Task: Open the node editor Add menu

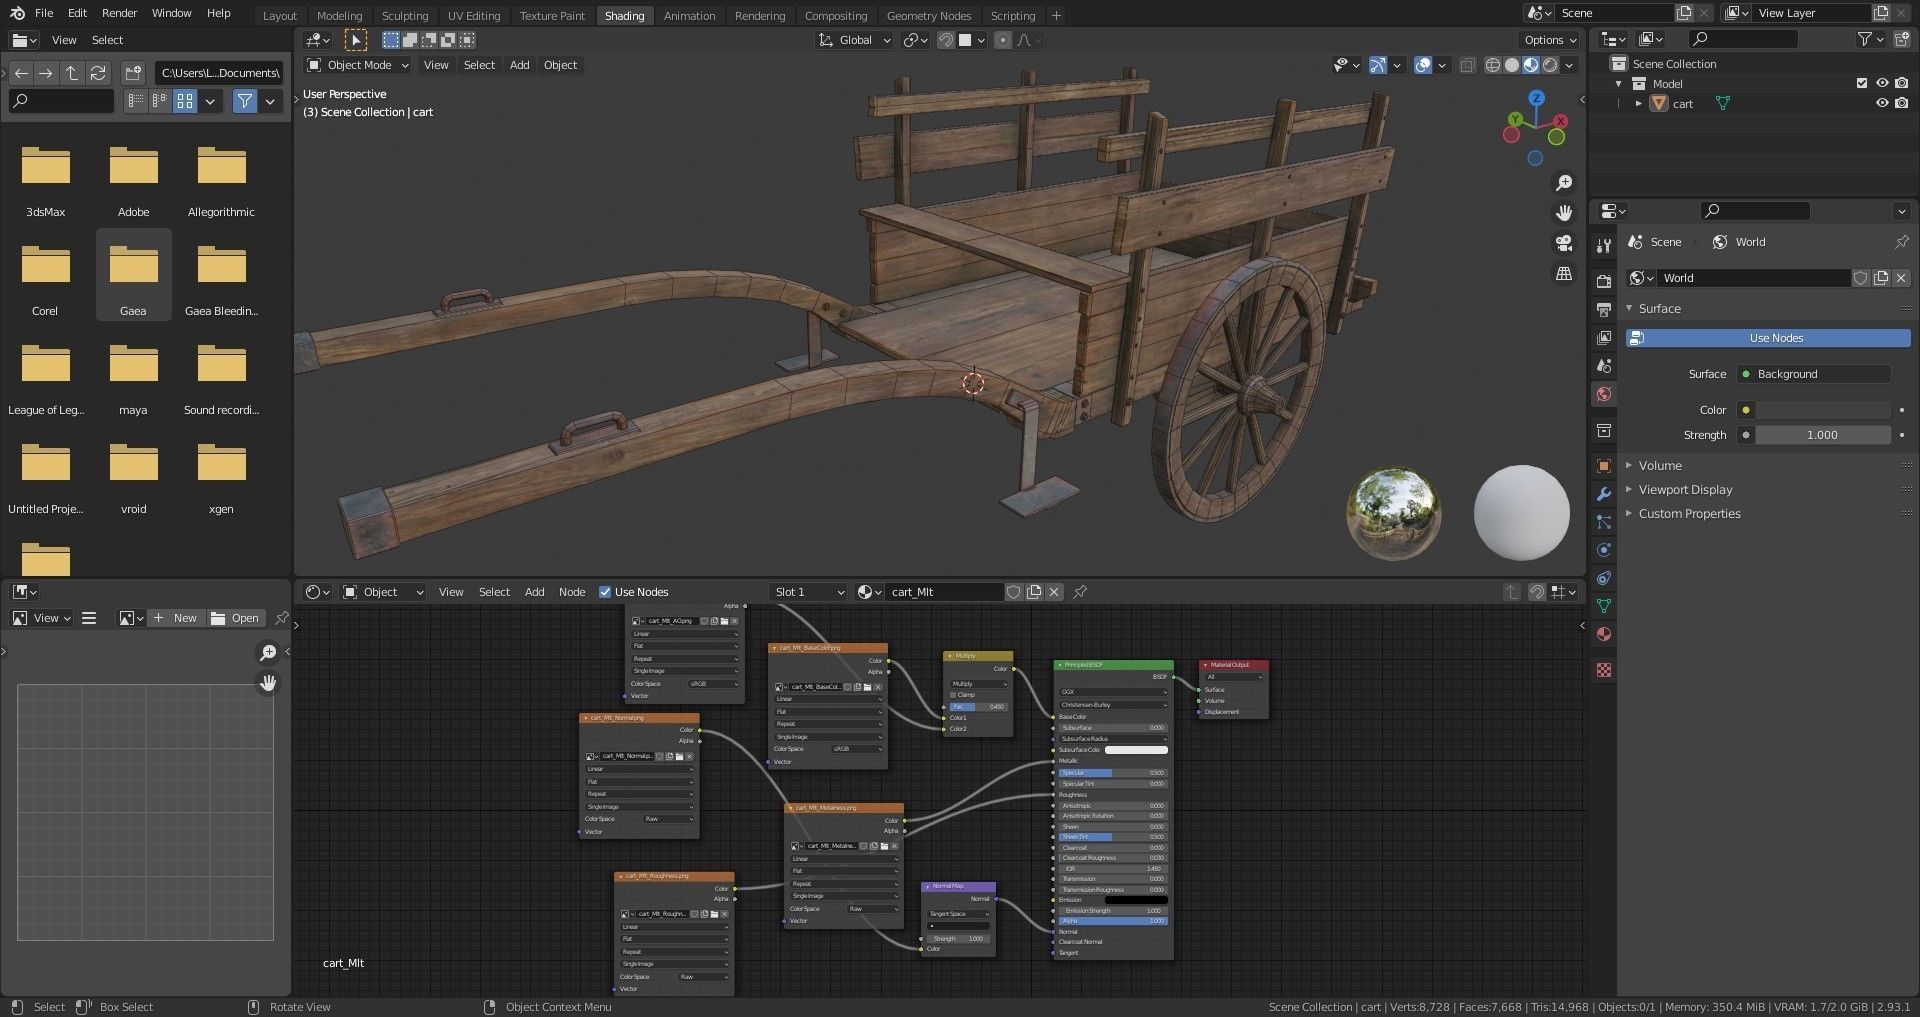Action: pos(534,592)
